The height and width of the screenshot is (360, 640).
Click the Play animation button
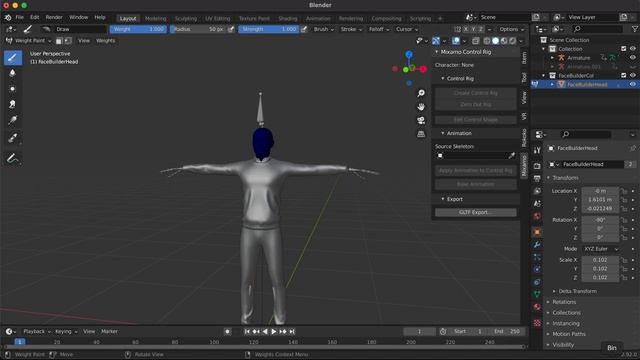(x=274, y=331)
